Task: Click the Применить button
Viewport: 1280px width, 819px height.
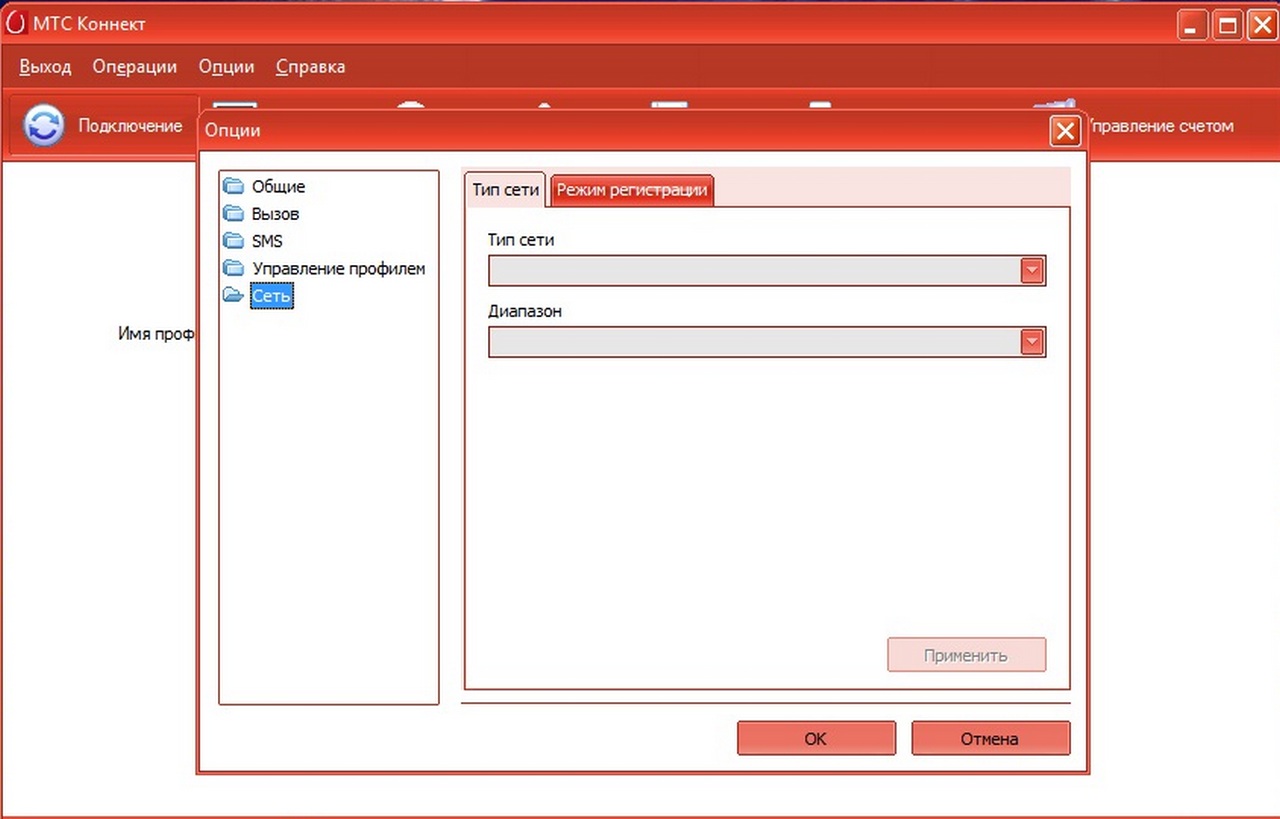Action: pos(966,656)
